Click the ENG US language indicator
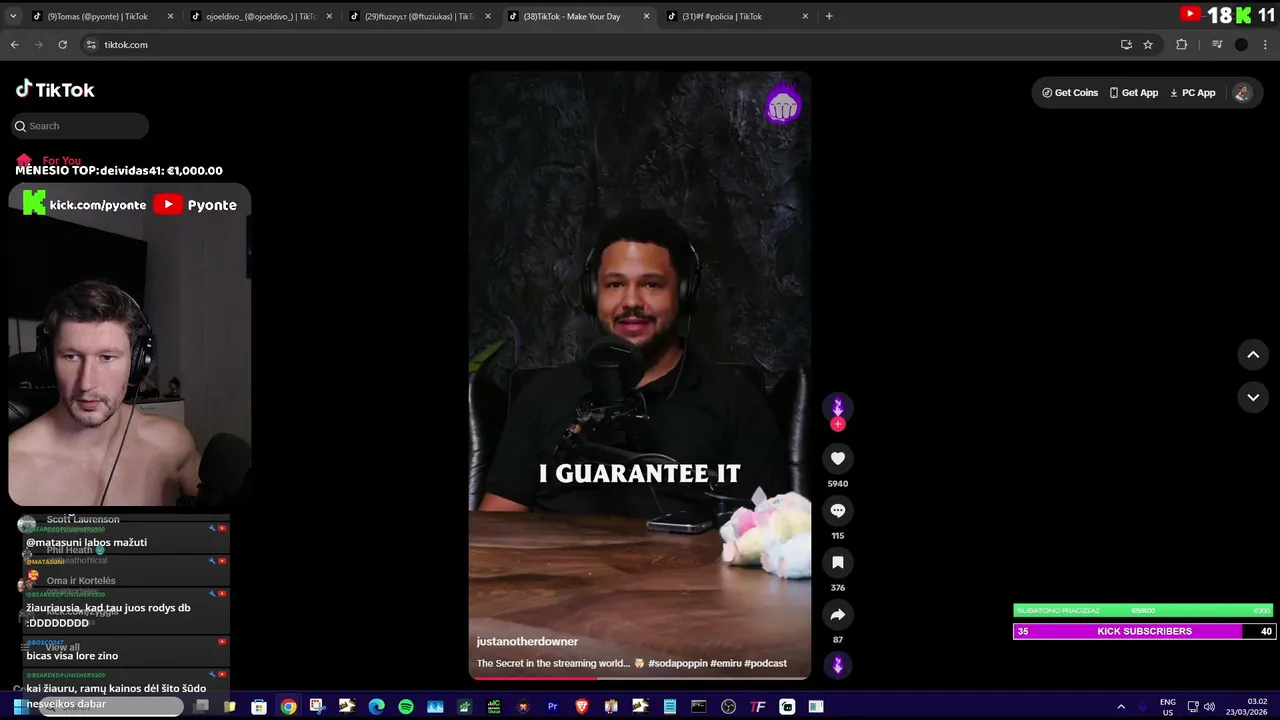This screenshot has height=720, width=1280. (1167, 707)
